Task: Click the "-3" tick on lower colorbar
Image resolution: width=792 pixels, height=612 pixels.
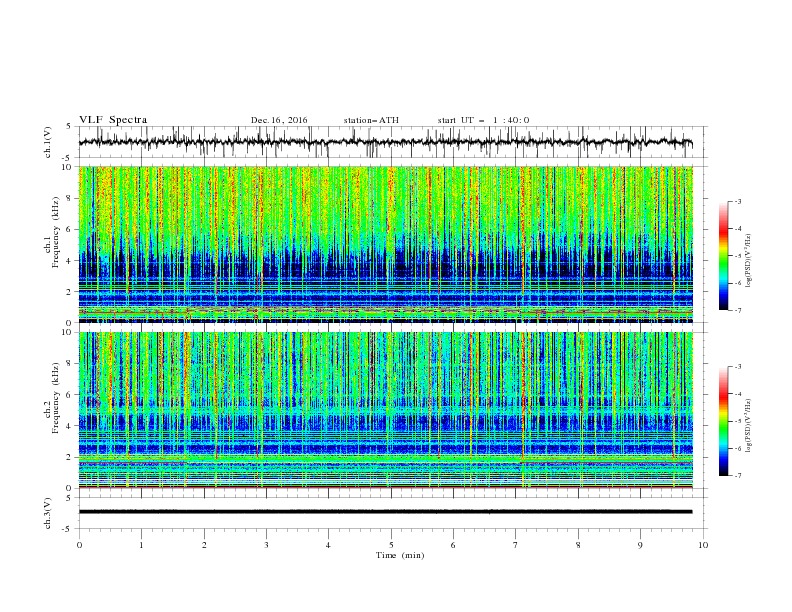Action: point(738,367)
